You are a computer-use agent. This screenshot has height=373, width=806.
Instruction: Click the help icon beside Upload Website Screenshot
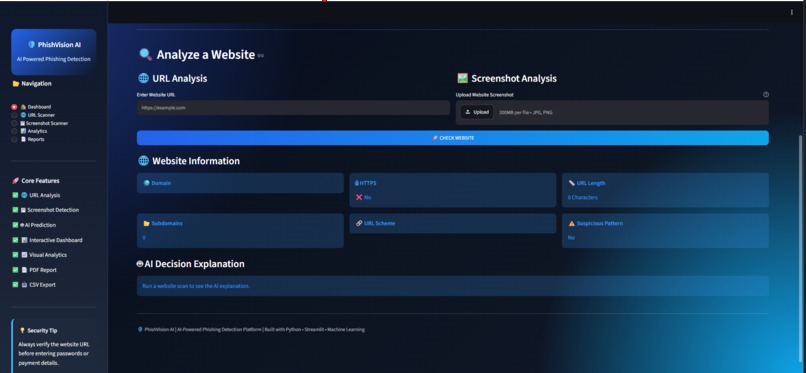coord(765,95)
